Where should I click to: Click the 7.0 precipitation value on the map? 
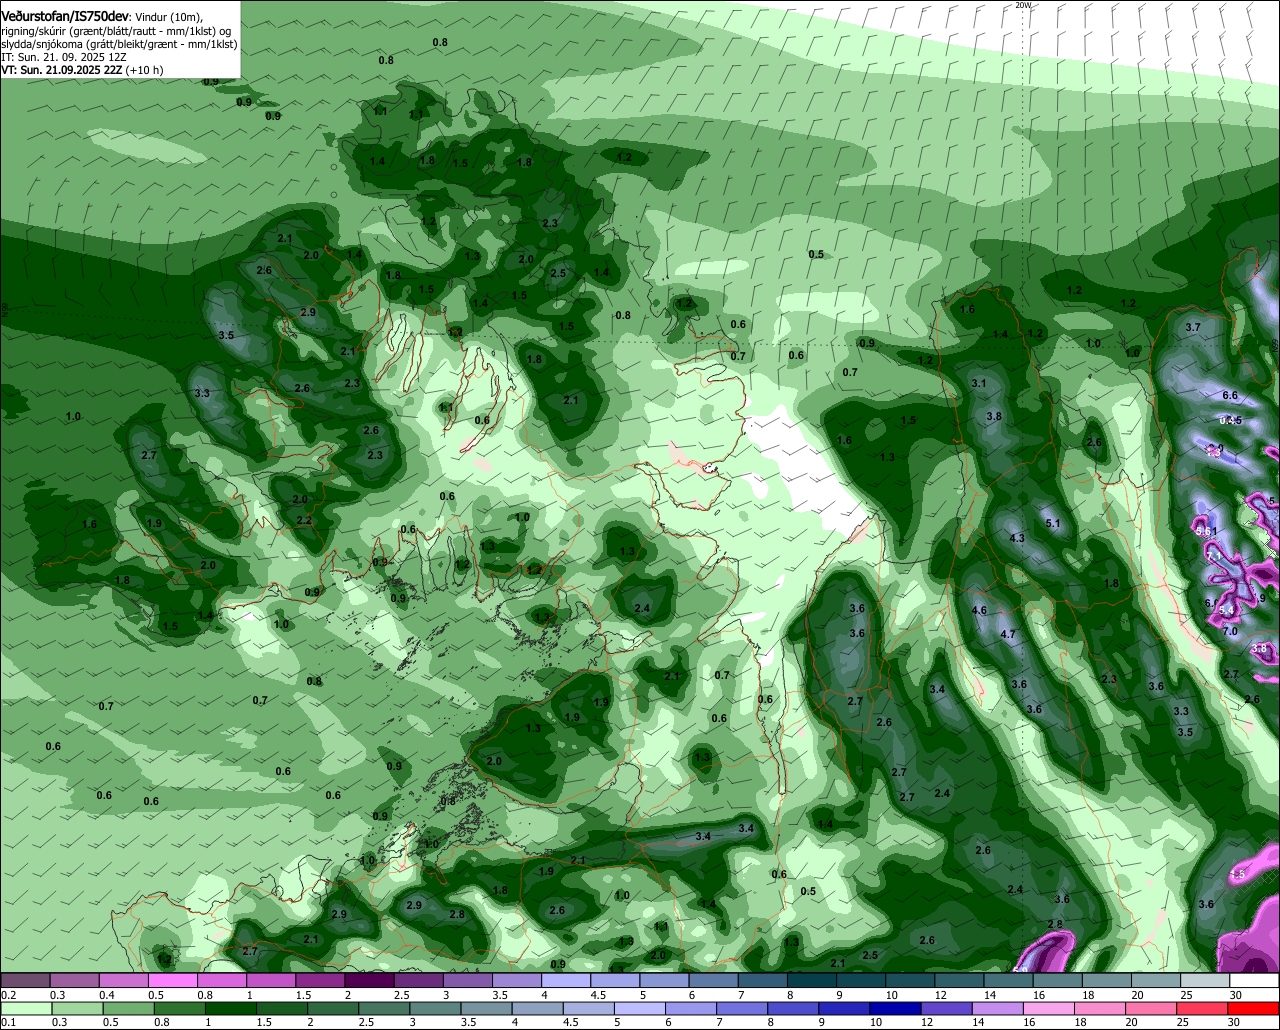1230,631
